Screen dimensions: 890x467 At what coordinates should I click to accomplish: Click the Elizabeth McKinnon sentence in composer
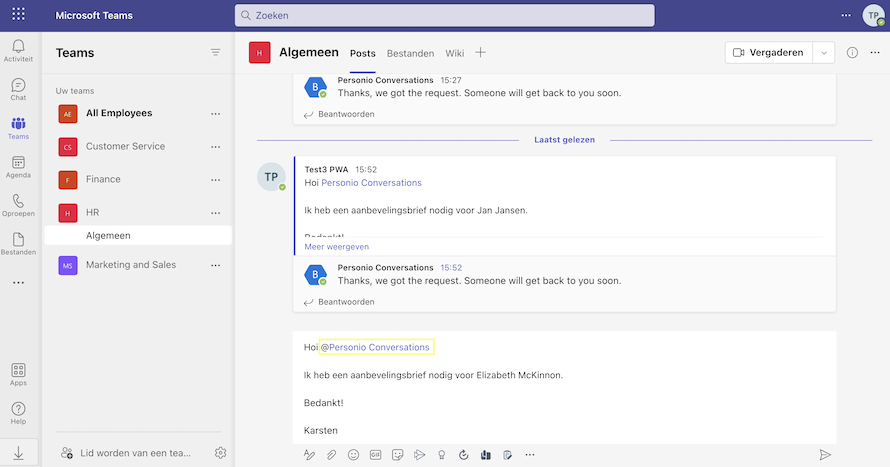434,375
